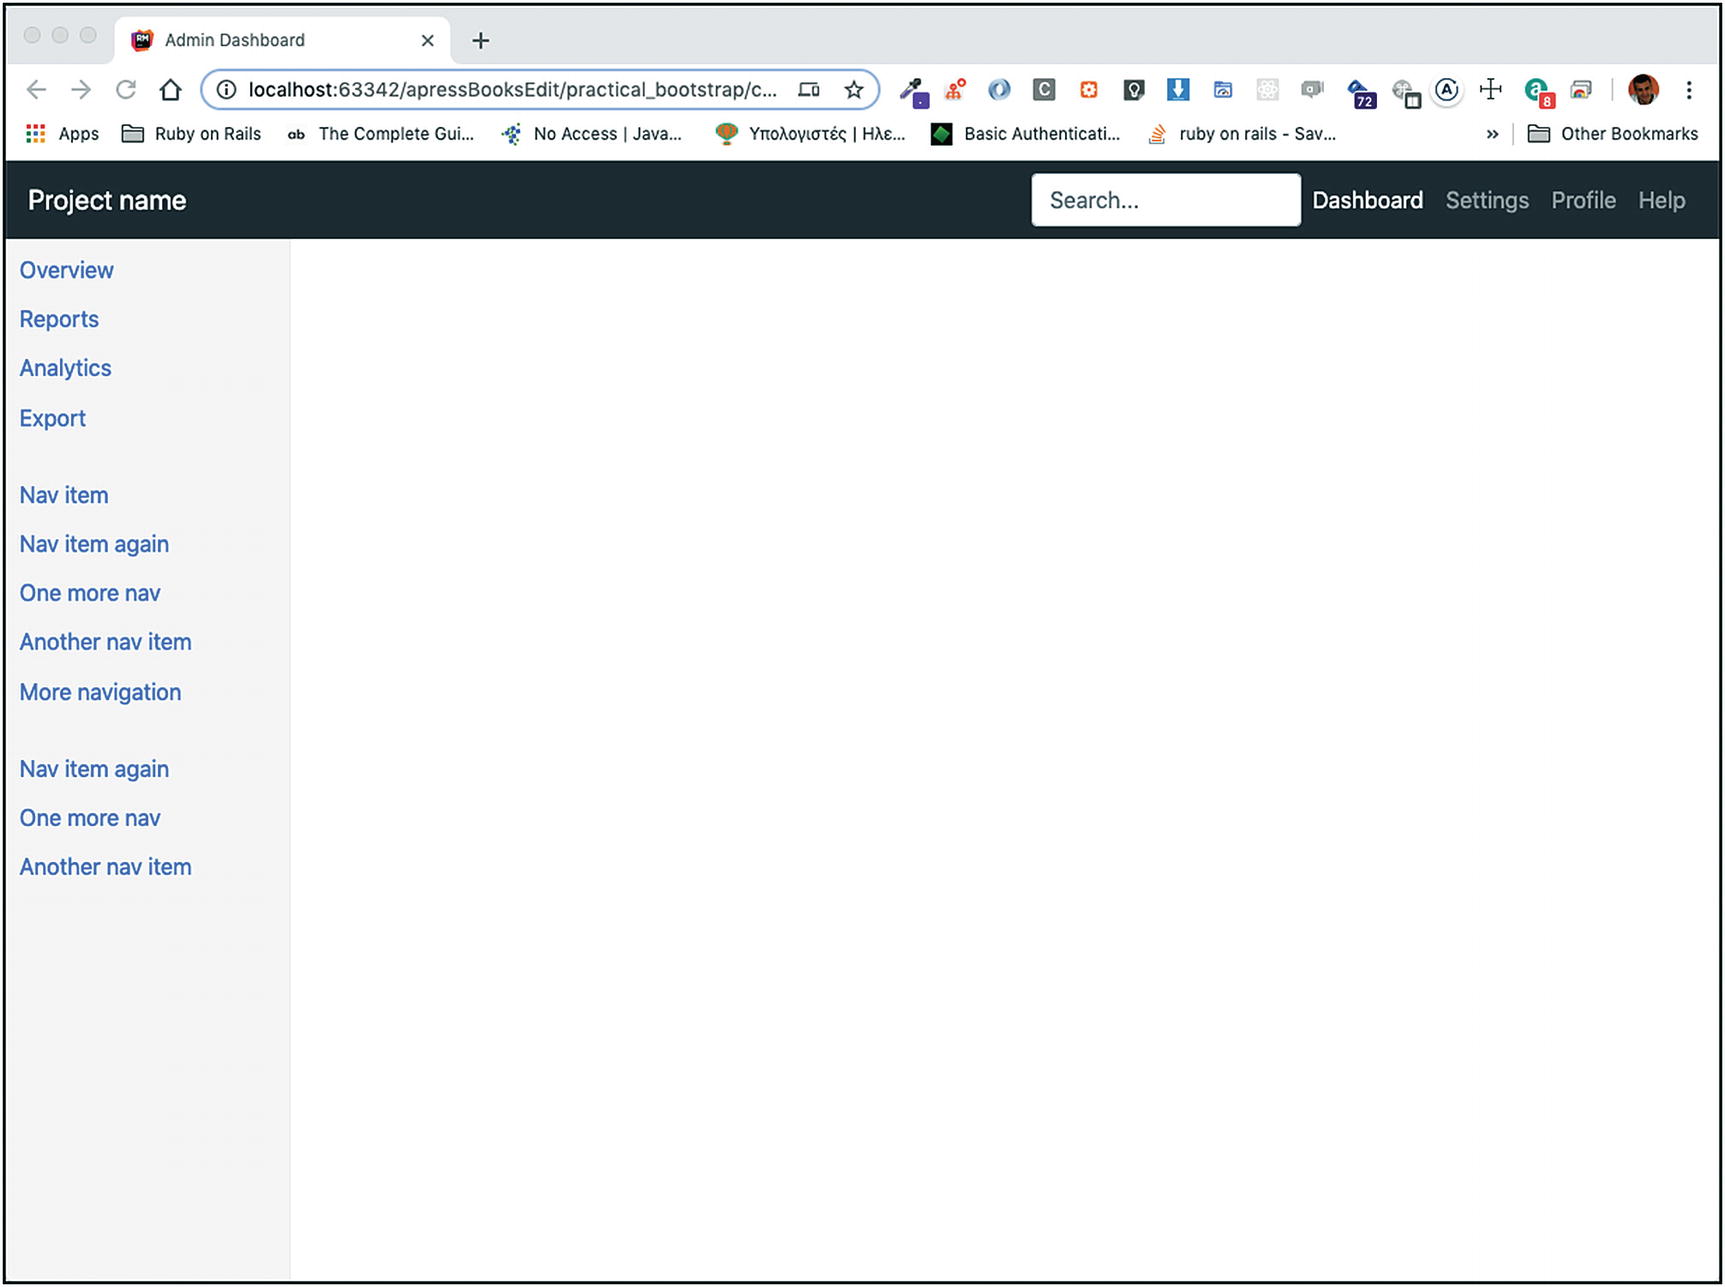Close the Admin Dashboard tab
This screenshot has width=1725, height=1287.
pos(428,40)
